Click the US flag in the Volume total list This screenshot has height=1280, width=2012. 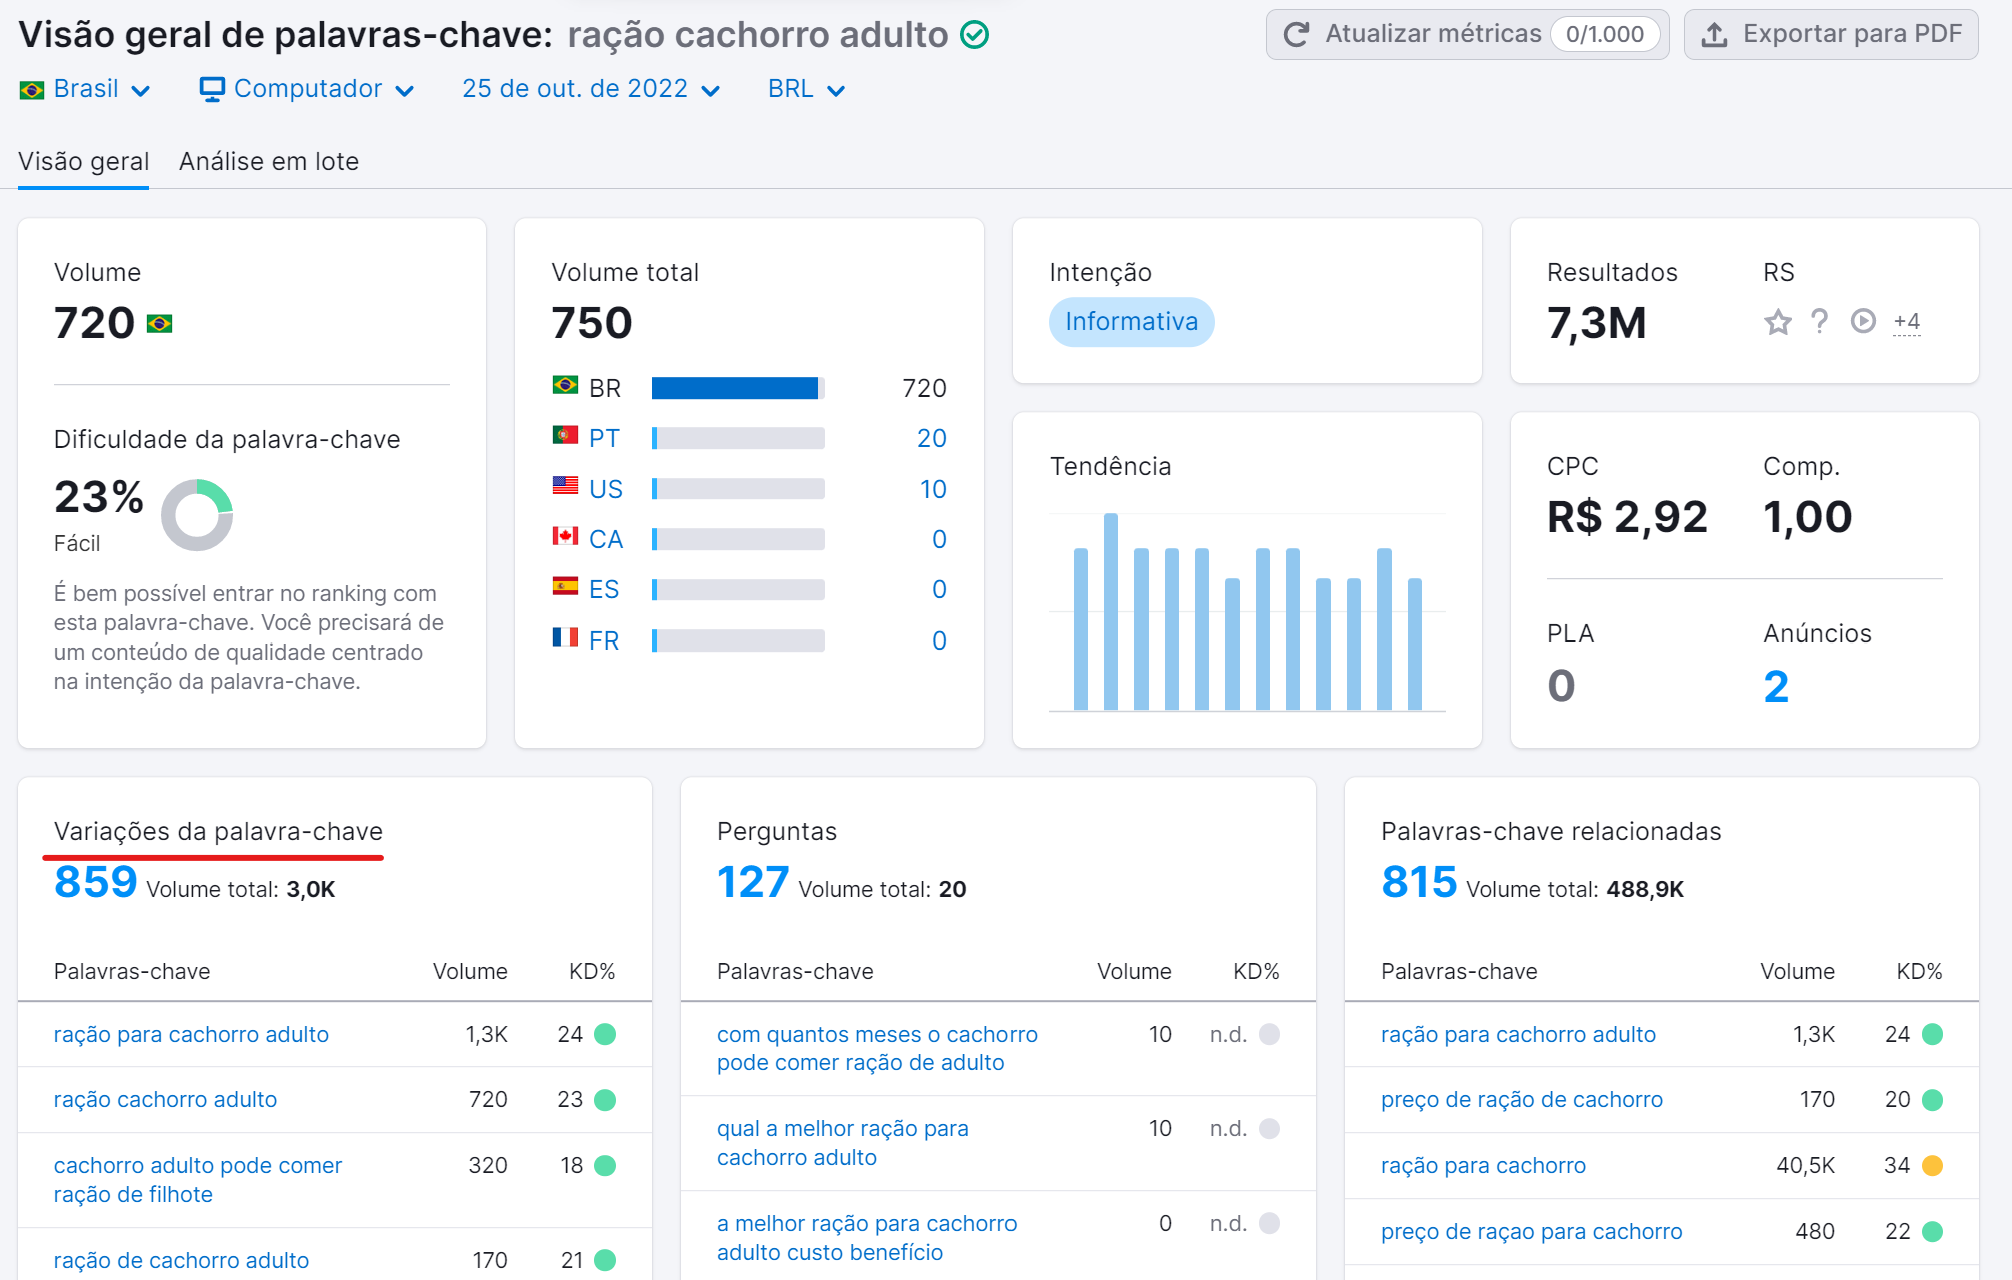(566, 488)
